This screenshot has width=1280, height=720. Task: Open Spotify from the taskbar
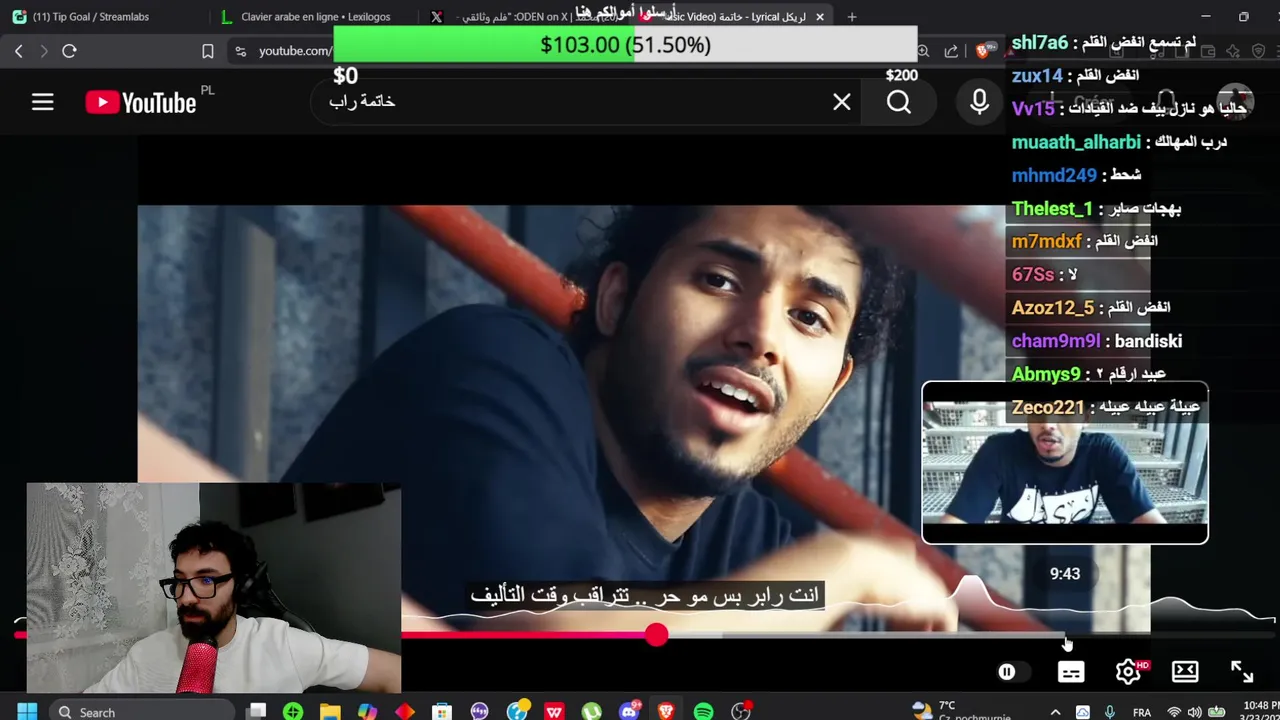[x=704, y=712]
